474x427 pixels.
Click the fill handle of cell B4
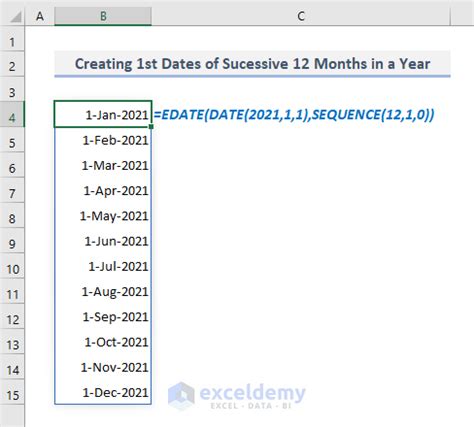151,127
